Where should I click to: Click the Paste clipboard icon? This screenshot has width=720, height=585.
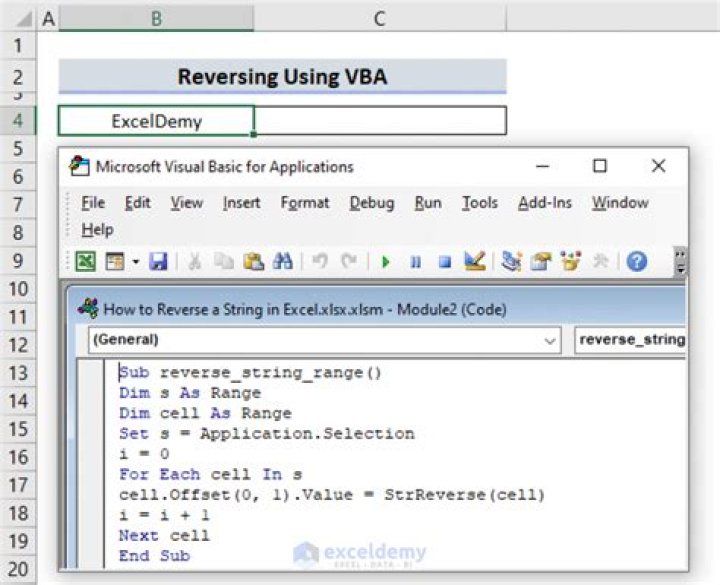pos(253,262)
